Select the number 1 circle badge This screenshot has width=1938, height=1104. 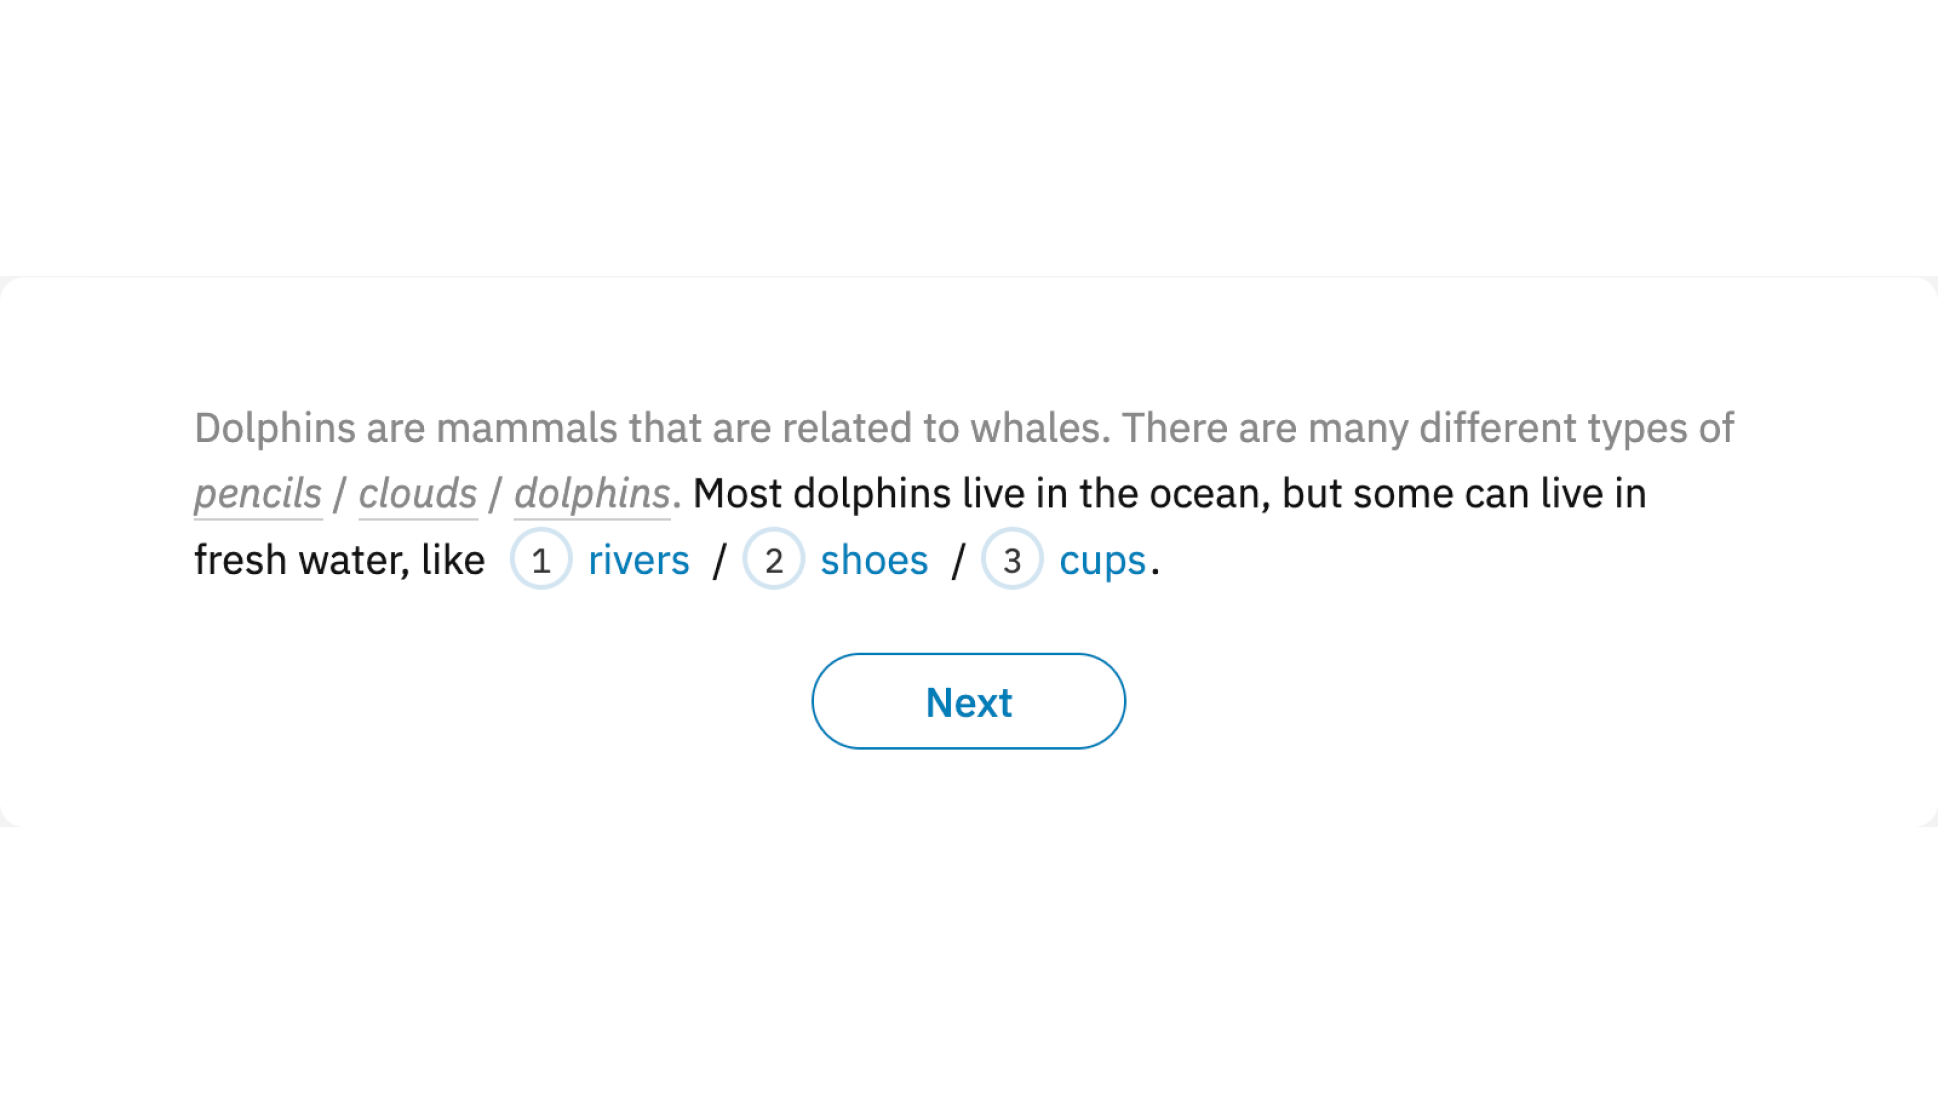[x=541, y=559]
